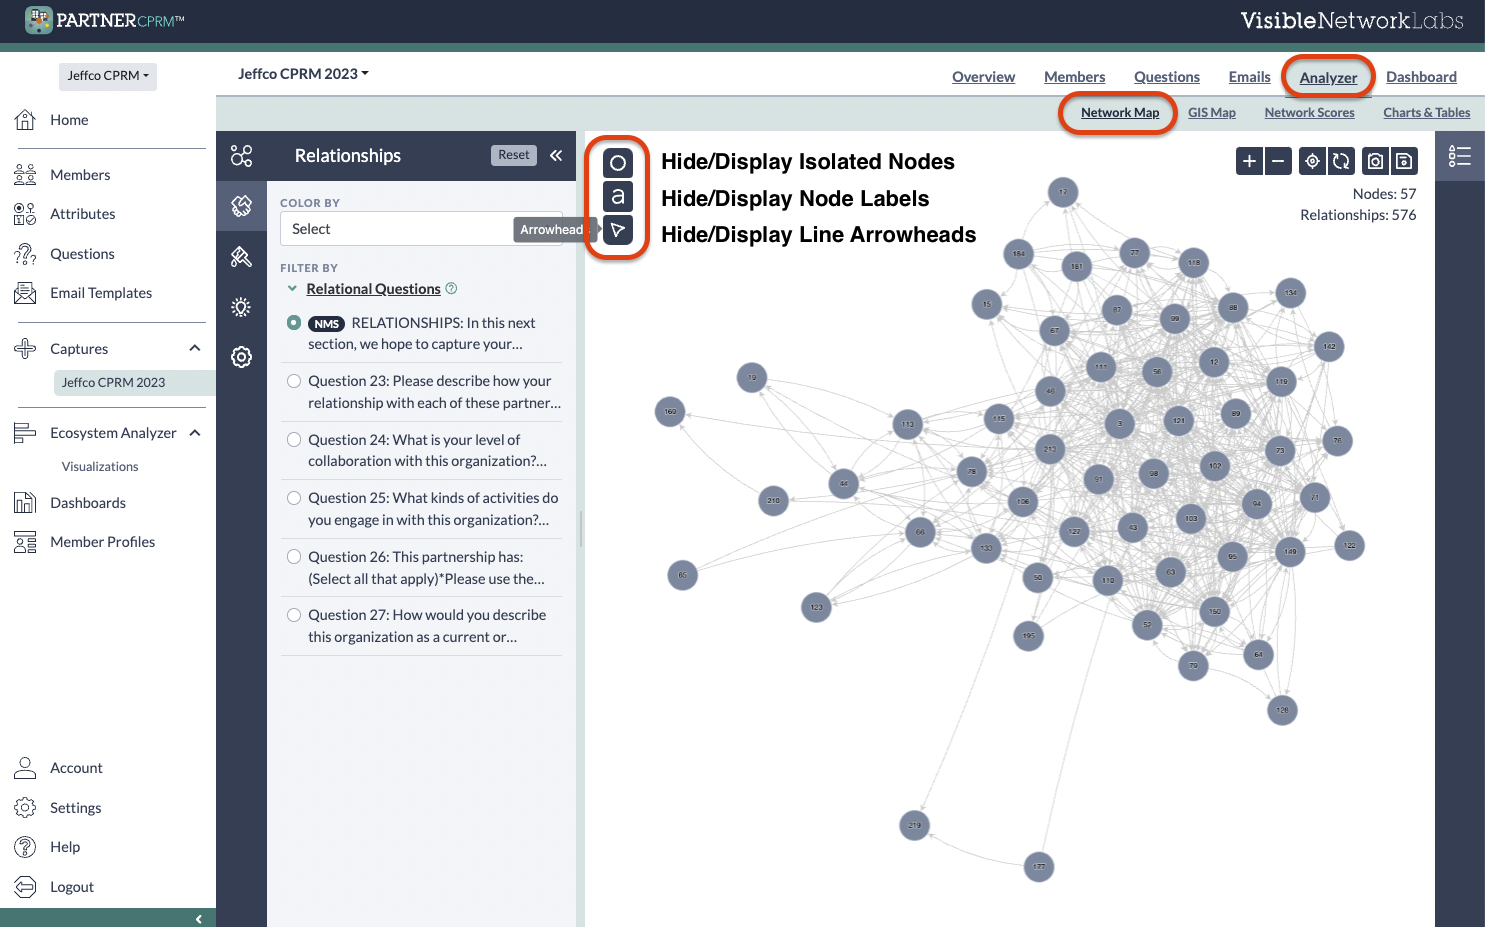Click the Reset button

click(514, 155)
